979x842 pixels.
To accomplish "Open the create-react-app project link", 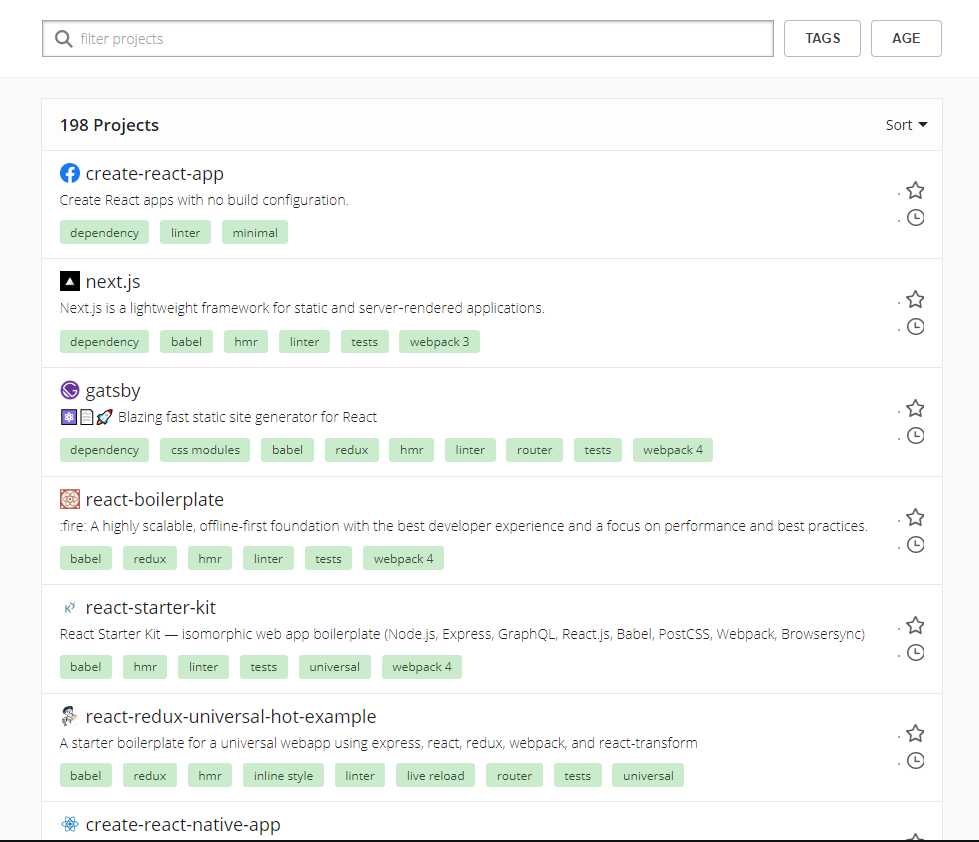I will (154, 174).
